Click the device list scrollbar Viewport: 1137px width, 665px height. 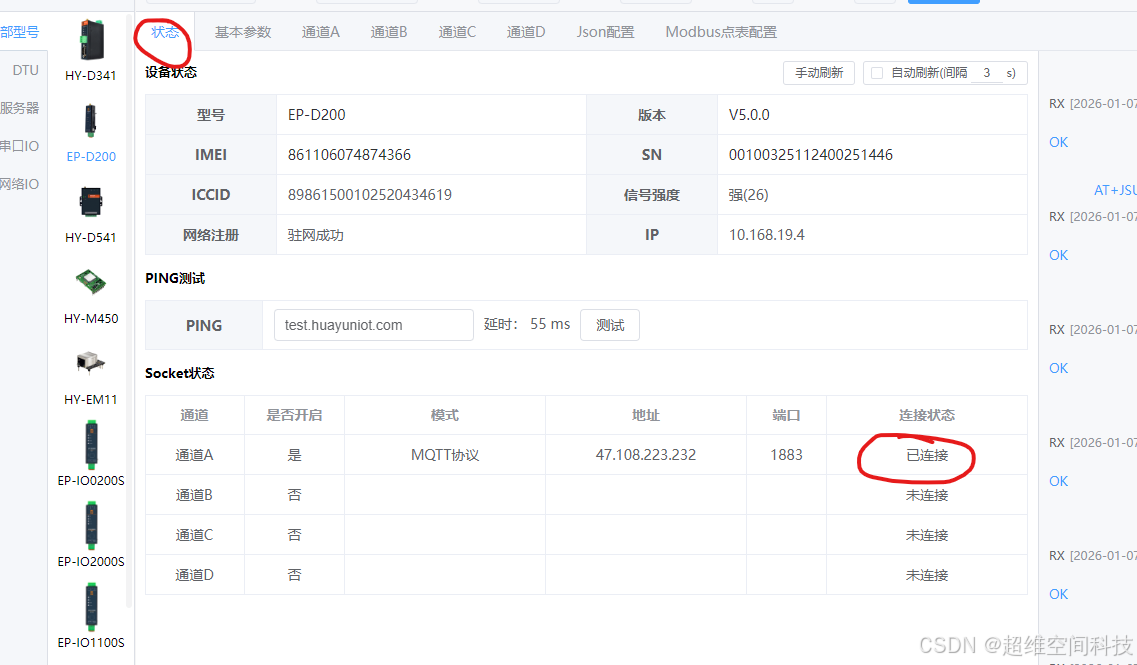click(130, 312)
